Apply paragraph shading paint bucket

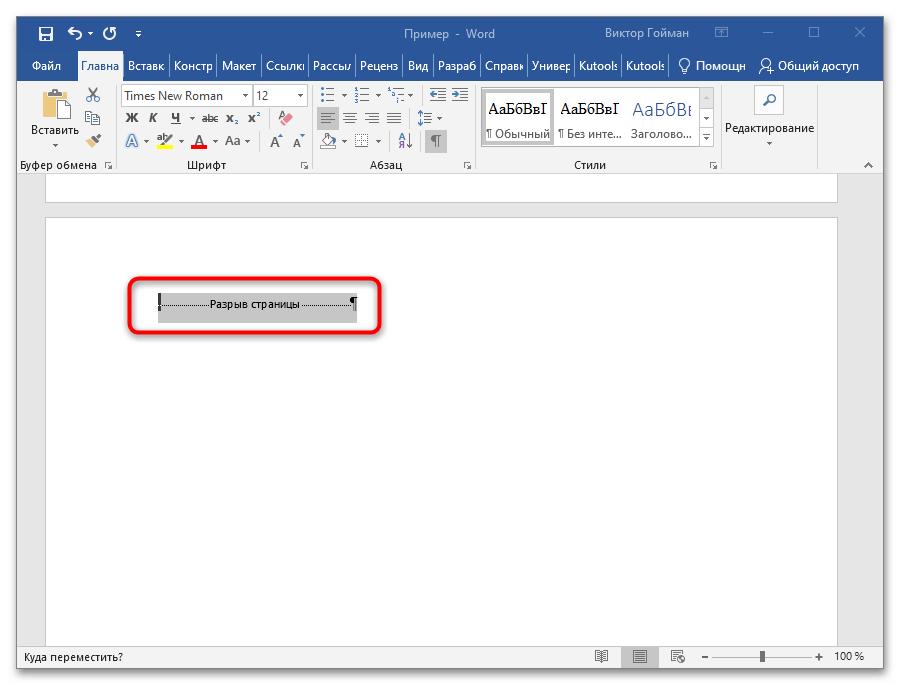click(328, 141)
